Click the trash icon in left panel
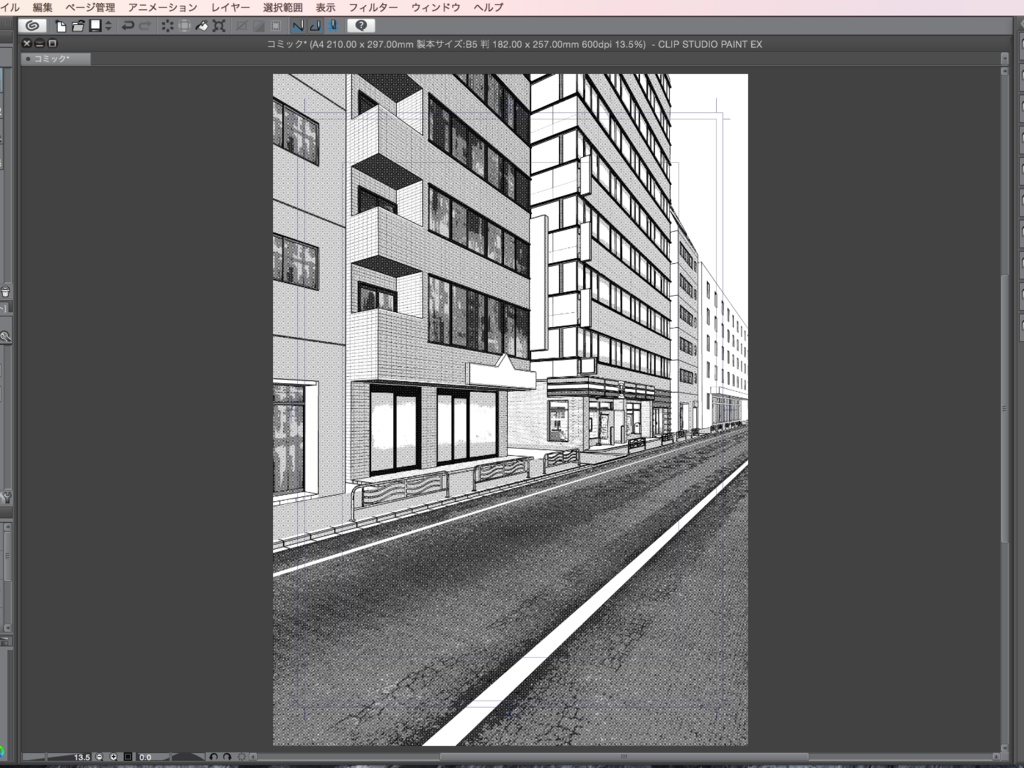 [x=5, y=292]
